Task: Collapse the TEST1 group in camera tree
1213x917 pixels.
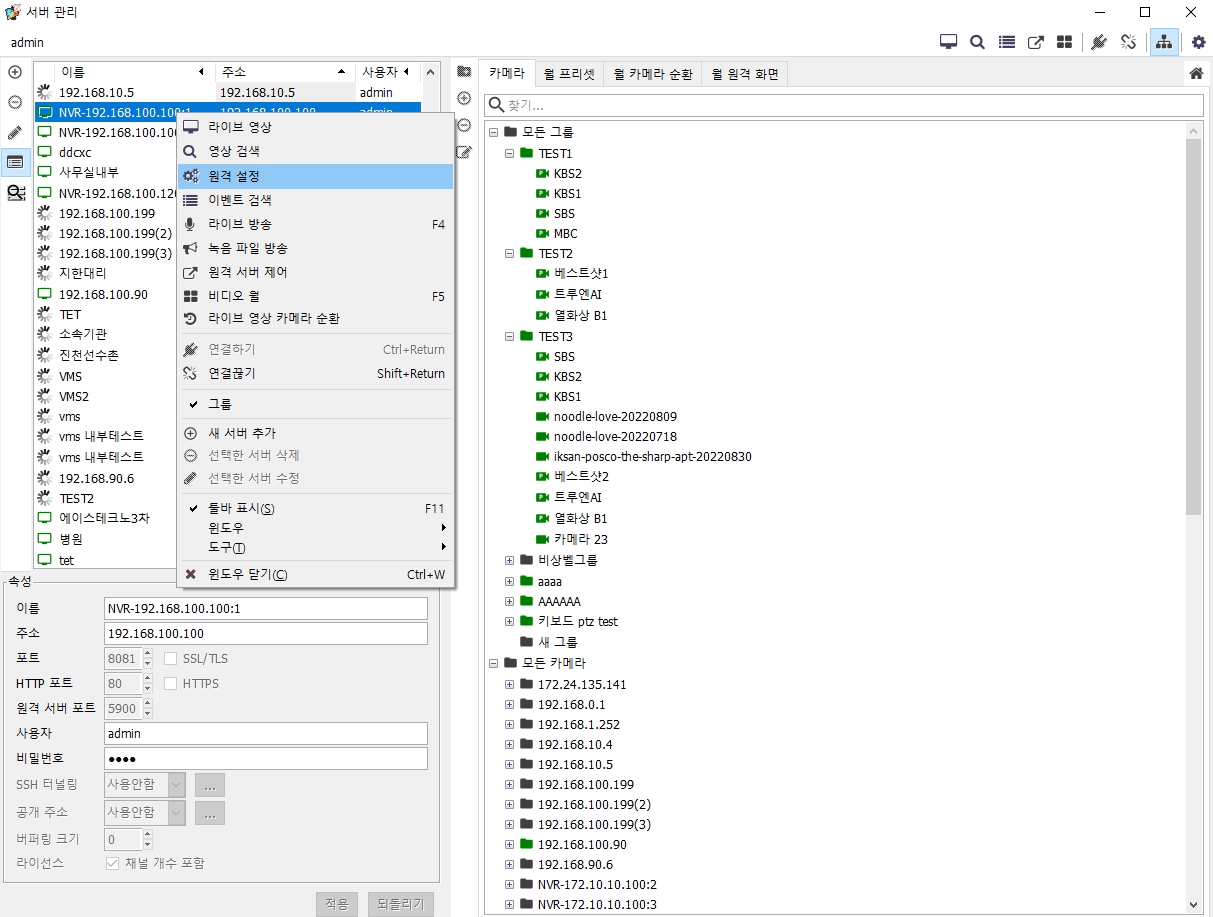Action: point(509,153)
